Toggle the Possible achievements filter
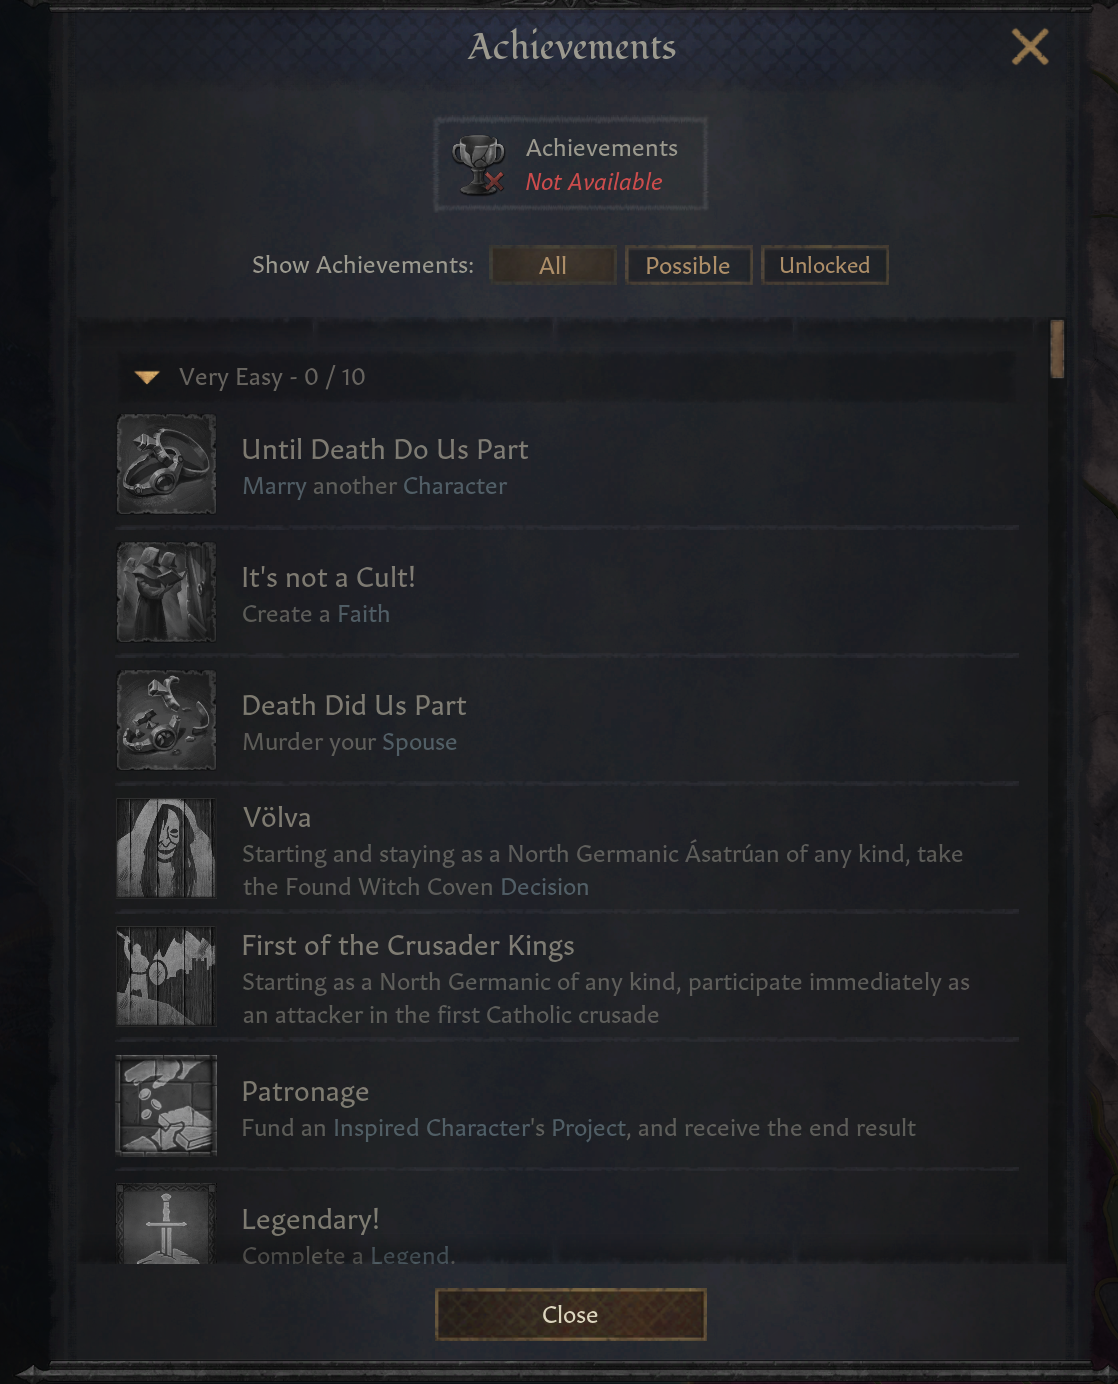Image resolution: width=1118 pixels, height=1384 pixels. 688,266
